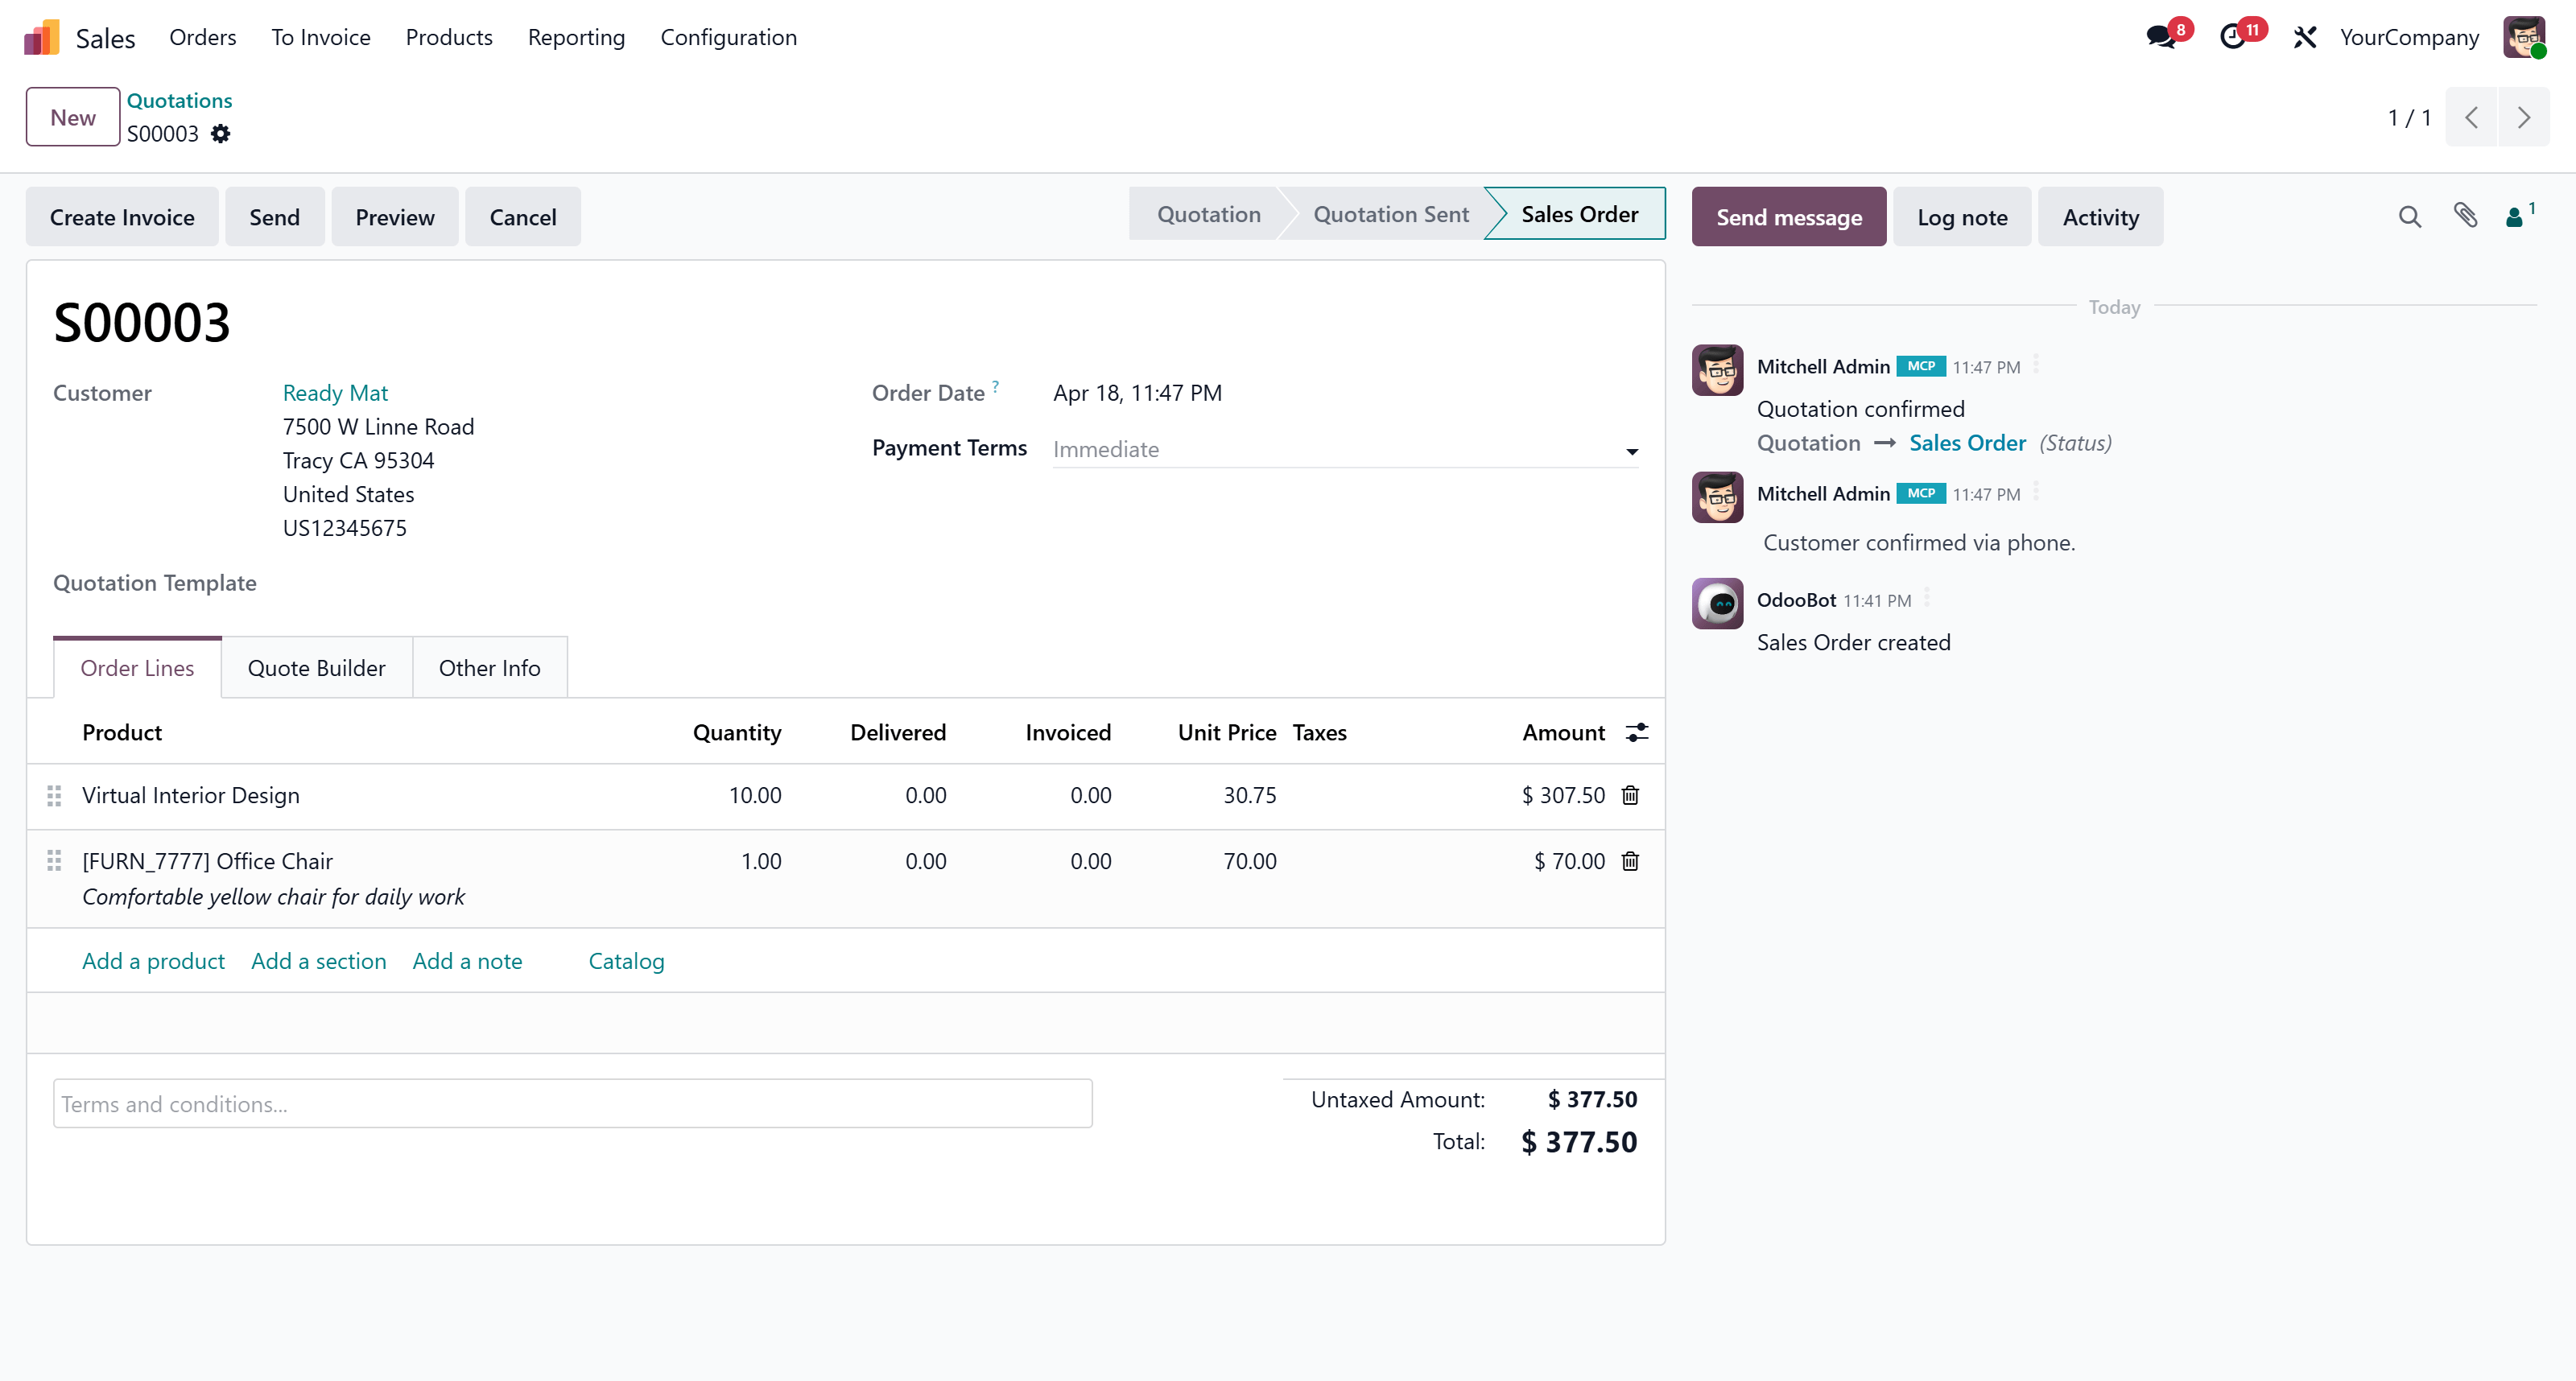The width and height of the screenshot is (2576, 1381).
Task: Open the messages chat bubble icon
Action: pyautogui.click(x=2162, y=37)
